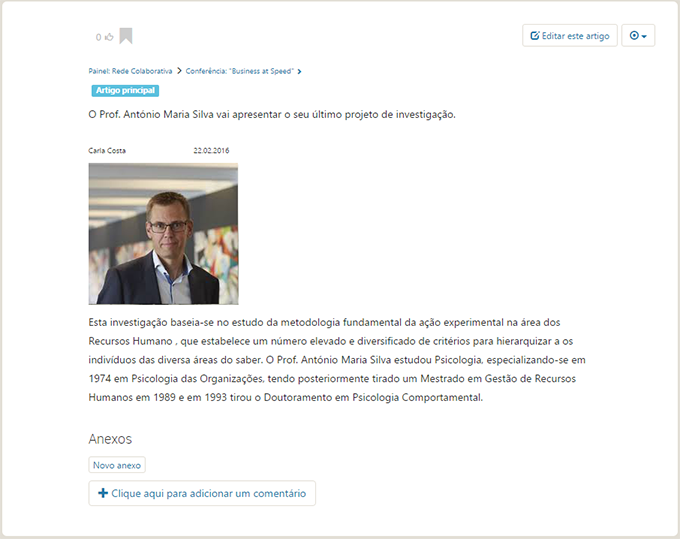Like the article with thumbs-up icon
Screen dimensions: 680x539
[109, 37]
